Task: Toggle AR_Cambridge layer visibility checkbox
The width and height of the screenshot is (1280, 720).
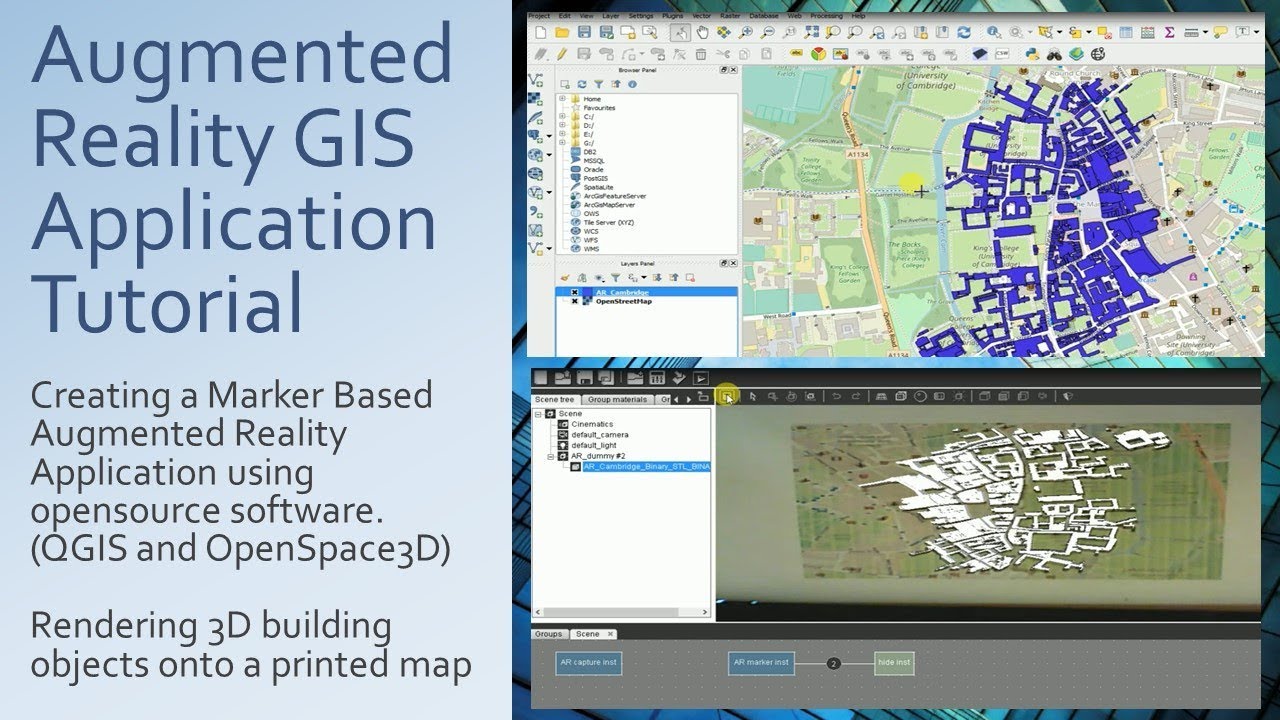Action: (574, 293)
